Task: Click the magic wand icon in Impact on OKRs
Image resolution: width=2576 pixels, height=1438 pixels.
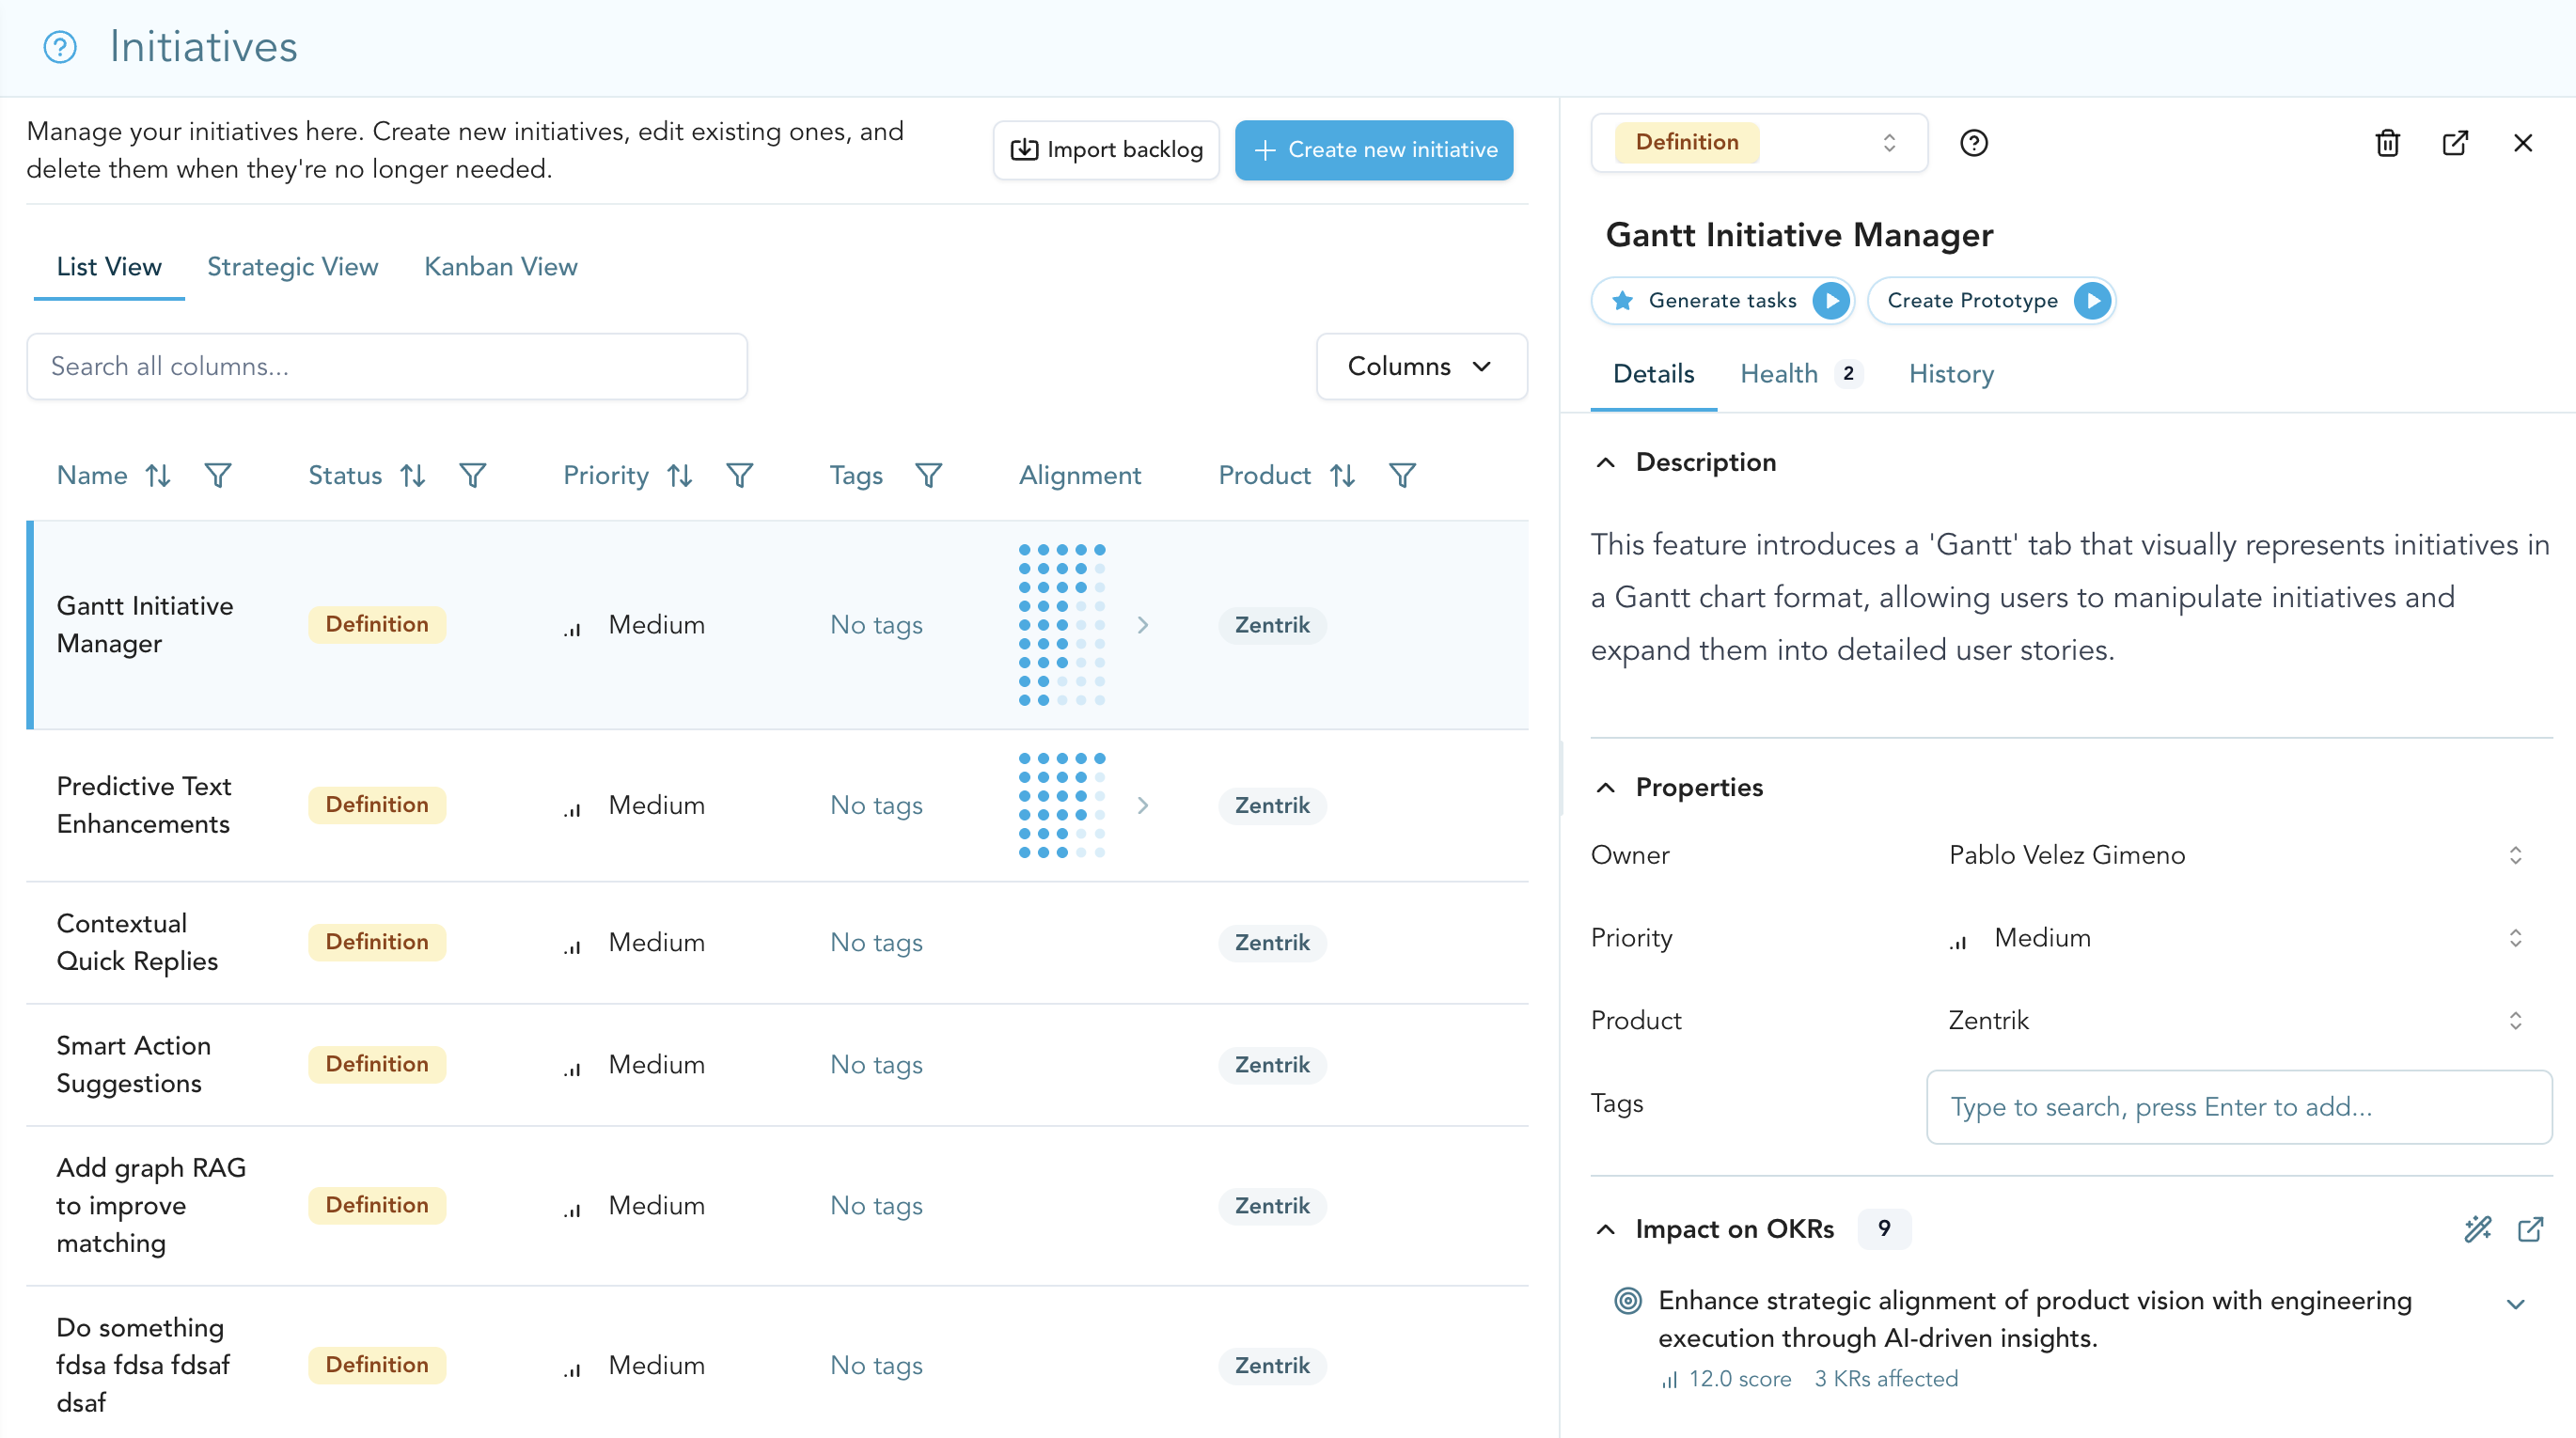Action: pyautogui.click(x=2477, y=1228)
